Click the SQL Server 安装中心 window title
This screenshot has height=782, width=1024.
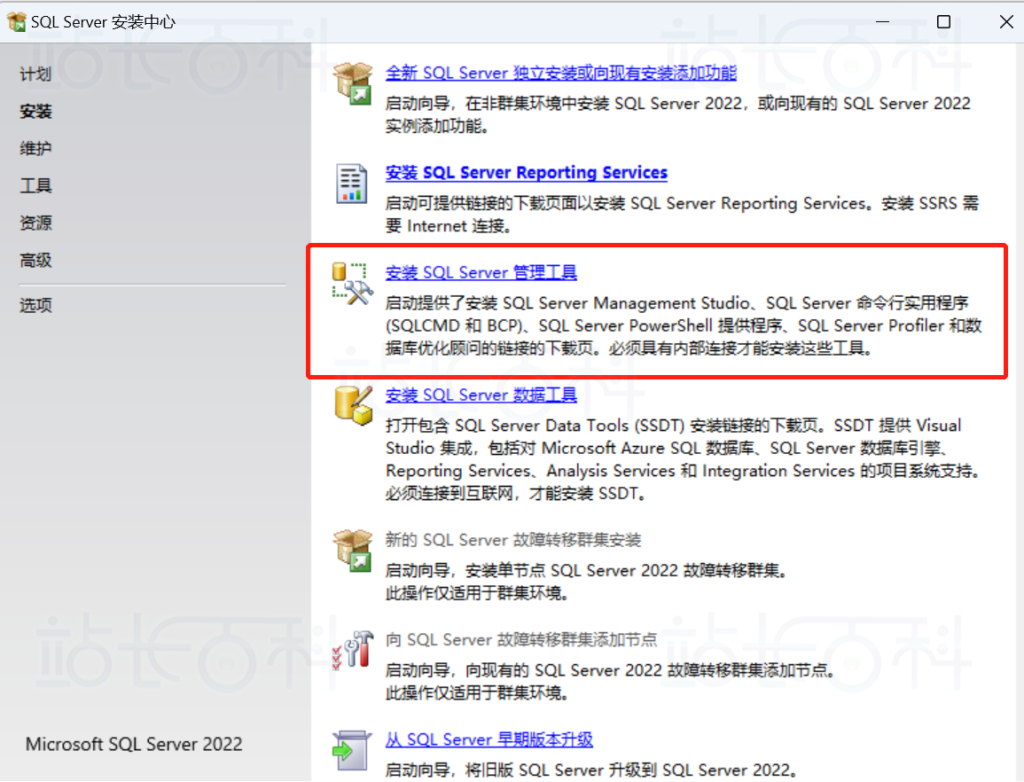[x=103, y=22]
